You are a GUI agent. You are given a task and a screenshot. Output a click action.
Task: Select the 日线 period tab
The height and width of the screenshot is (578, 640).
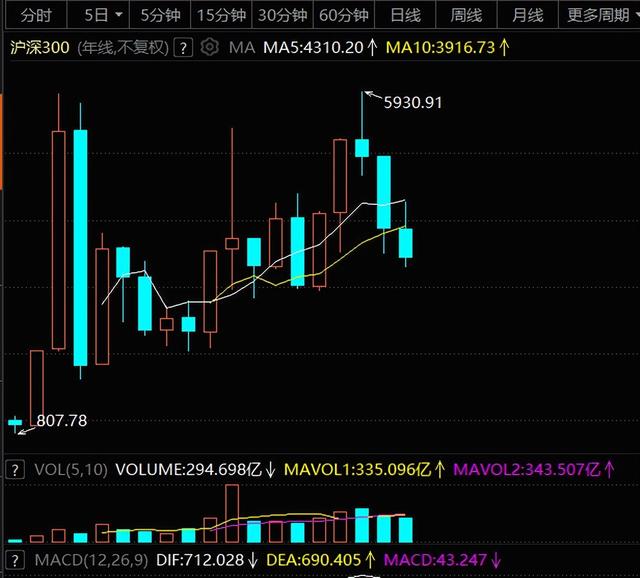pos(405,15)
